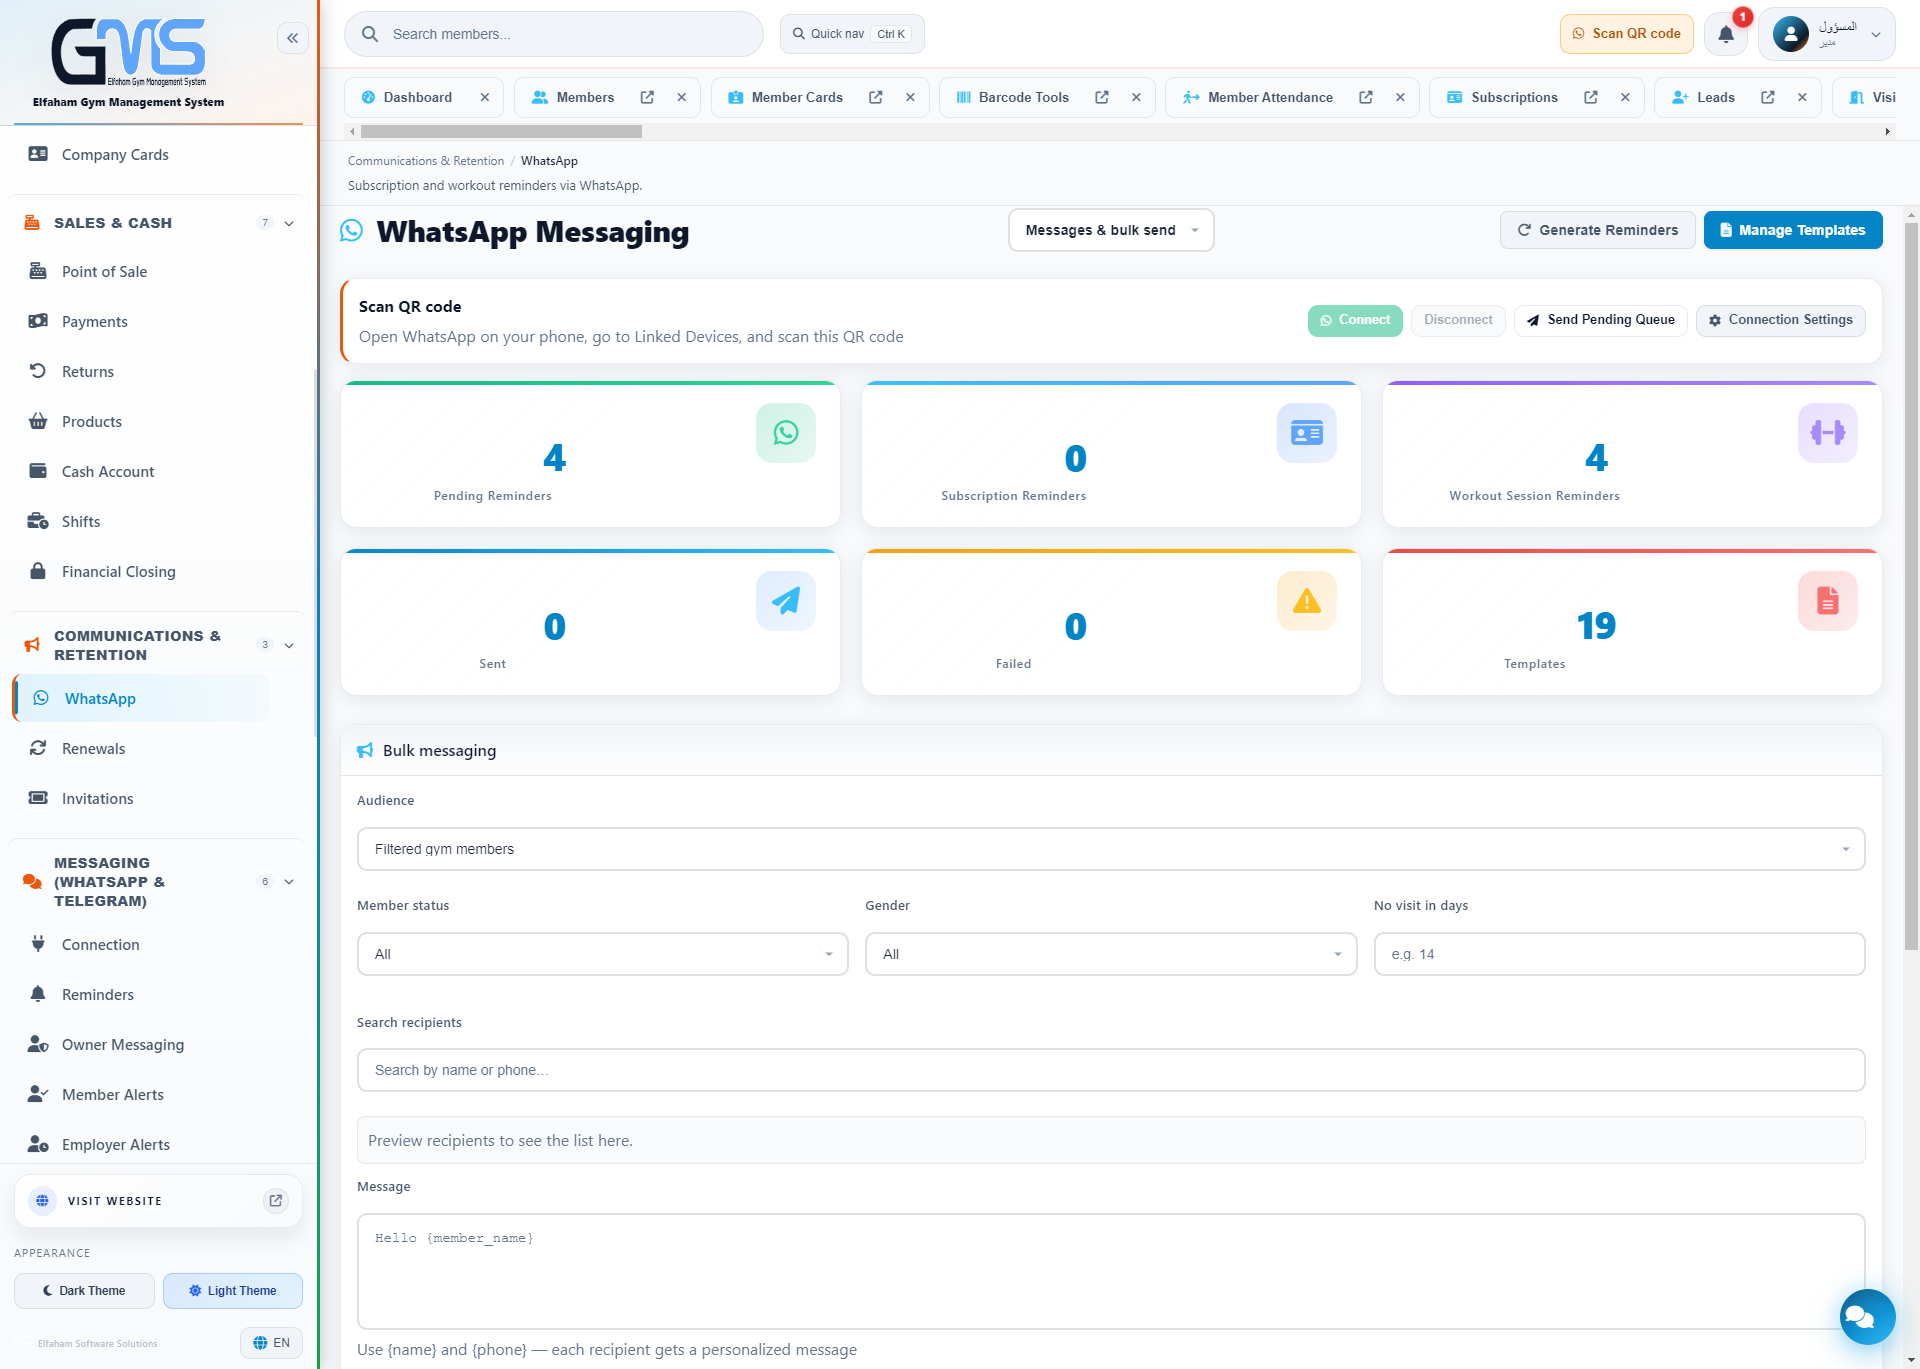
Task: Close the Leads tab
Action: 1802,97
